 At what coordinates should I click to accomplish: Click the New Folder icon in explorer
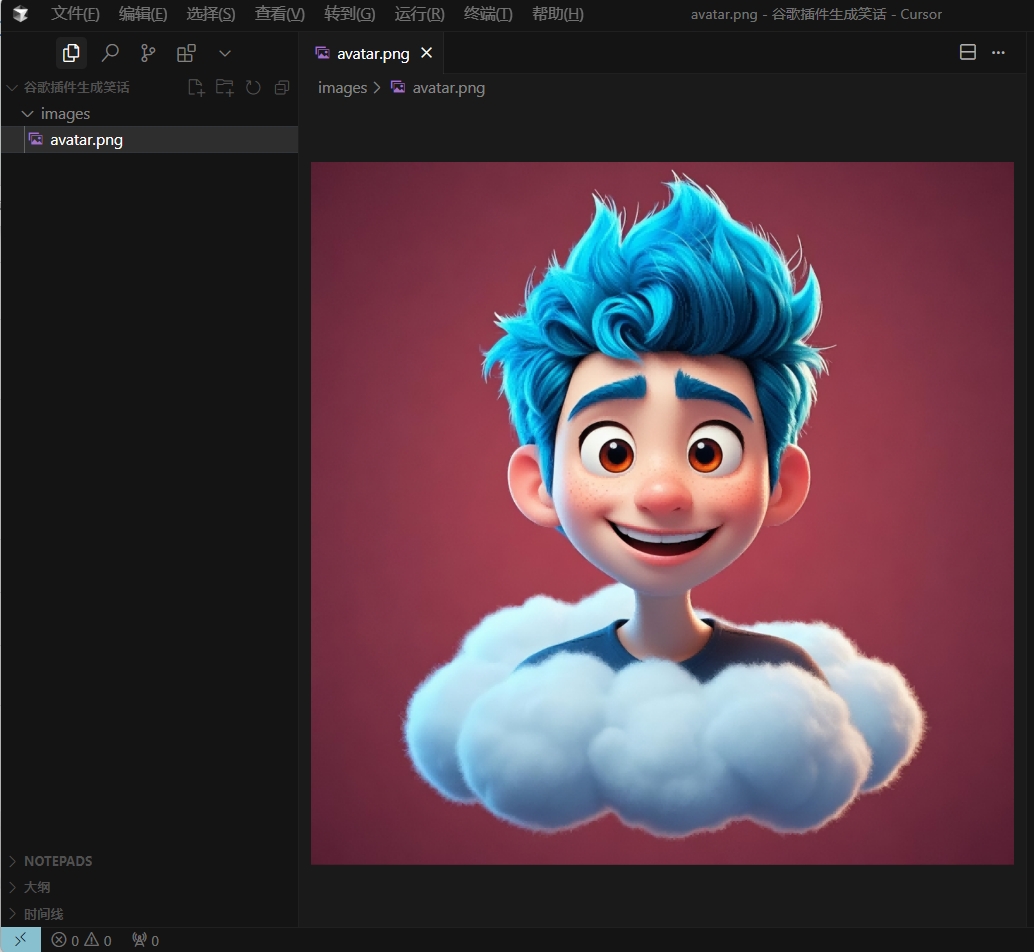225,88
